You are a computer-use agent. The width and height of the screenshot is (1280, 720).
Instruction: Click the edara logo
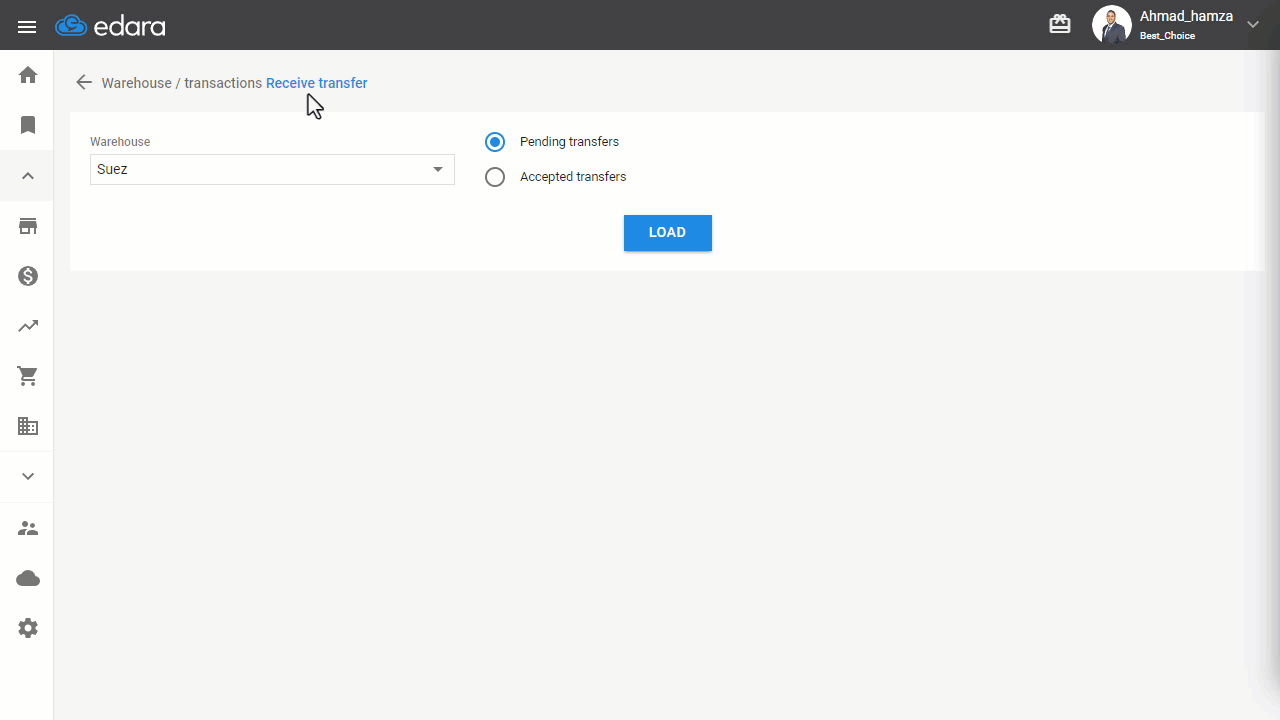coord(110,26)
